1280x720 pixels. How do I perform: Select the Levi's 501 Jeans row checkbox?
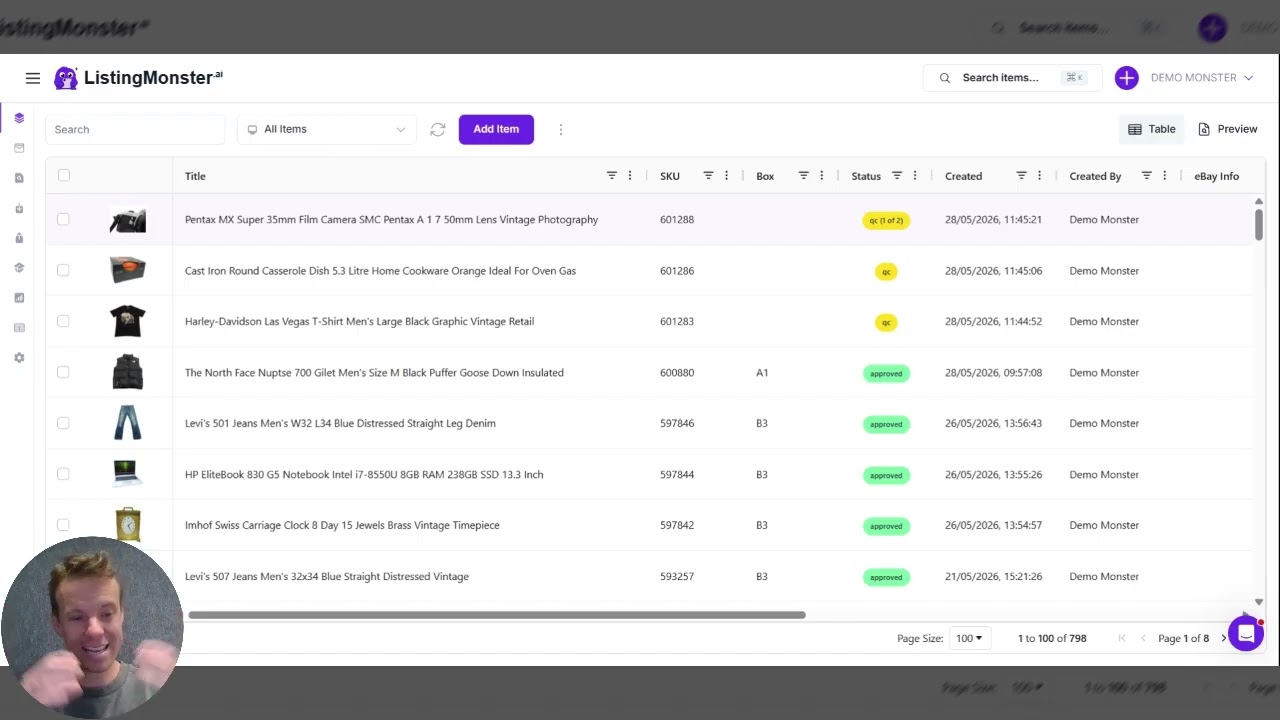click(63, 424)
